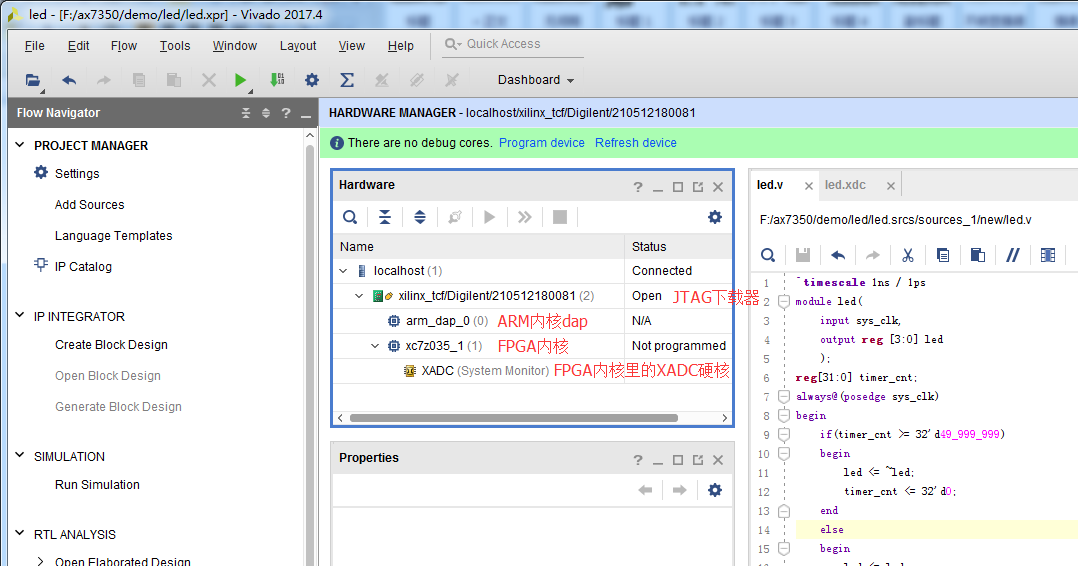Screen dimensions: 1078x566
Task: Expand Open Elaborated Design item
Action: click(x=41, y=561)
